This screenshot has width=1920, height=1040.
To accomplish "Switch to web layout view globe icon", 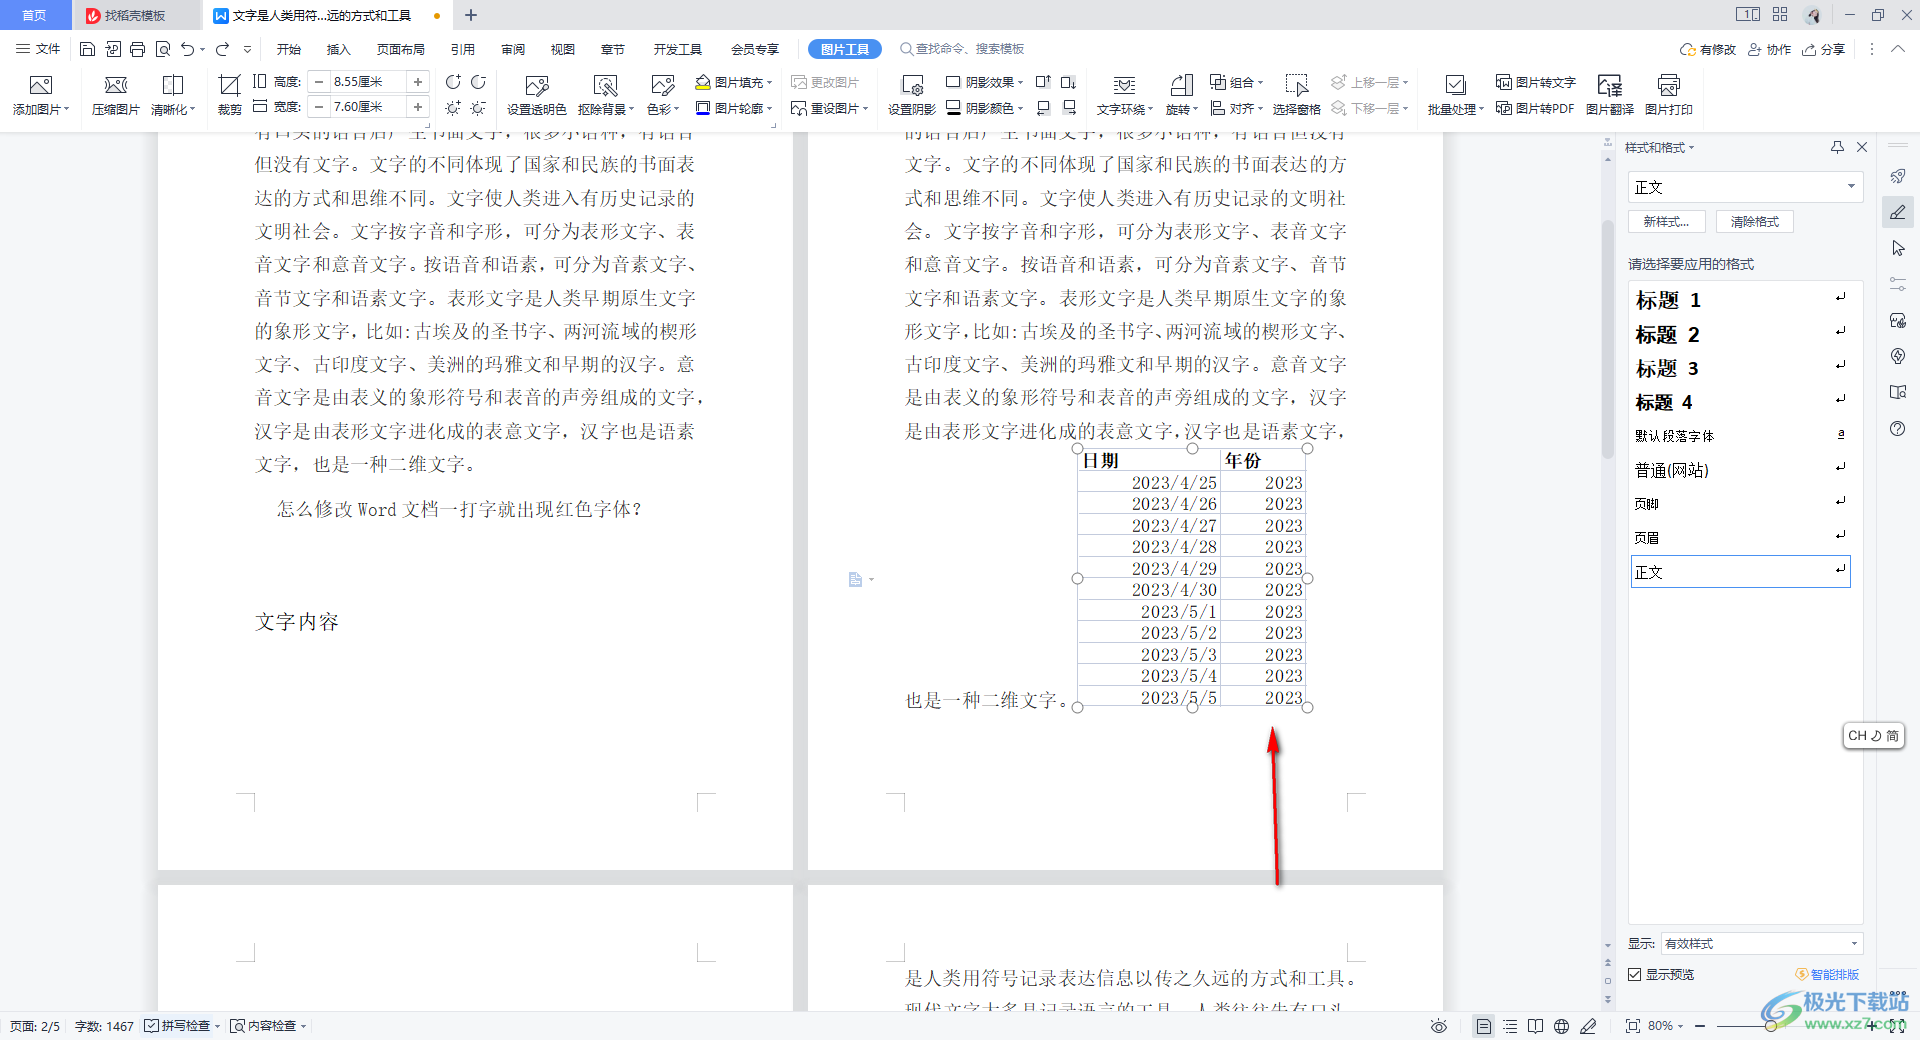I will click(1561, 1026).
